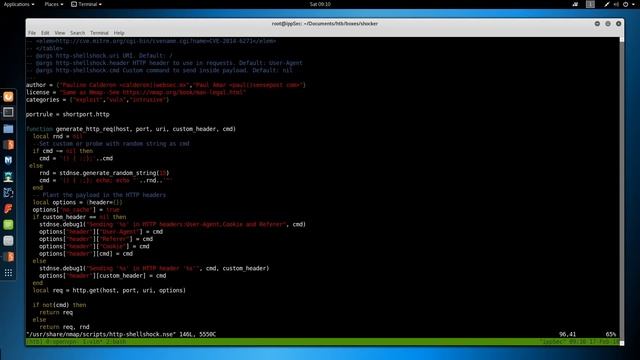Open the Places menu
The height and width of the screenshot is (360, 640).
tap(53, 4)
